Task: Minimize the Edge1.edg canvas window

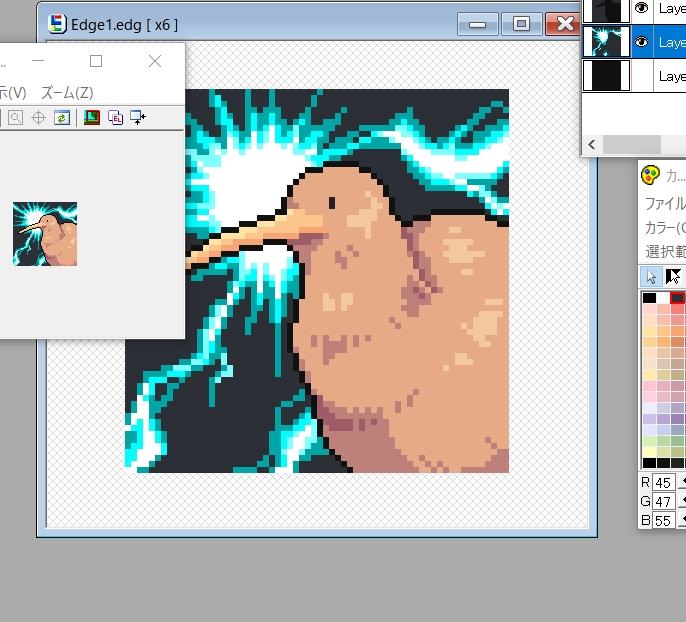Action: [477, 24]
